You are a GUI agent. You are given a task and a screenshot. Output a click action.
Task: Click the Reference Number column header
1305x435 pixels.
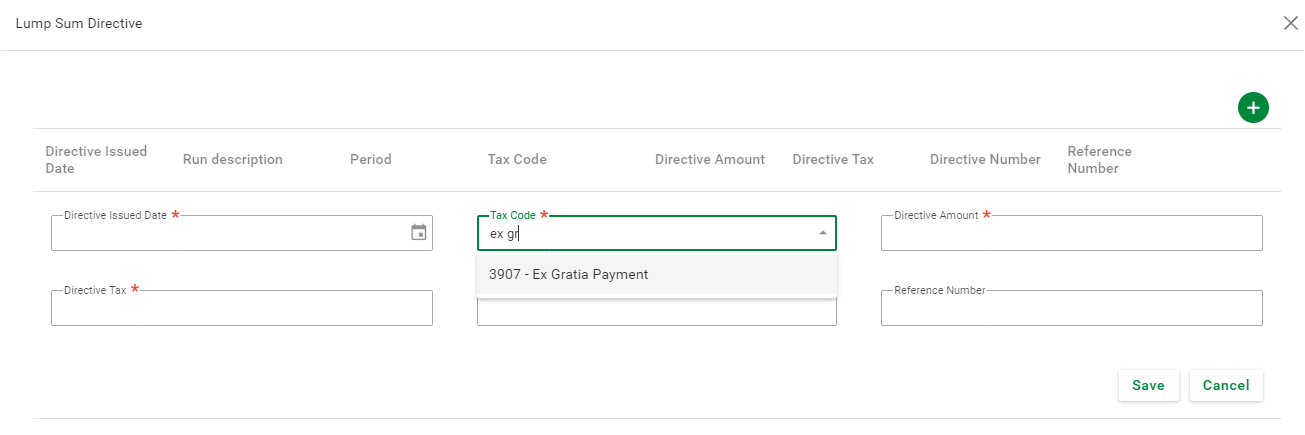pos(1099,160)
